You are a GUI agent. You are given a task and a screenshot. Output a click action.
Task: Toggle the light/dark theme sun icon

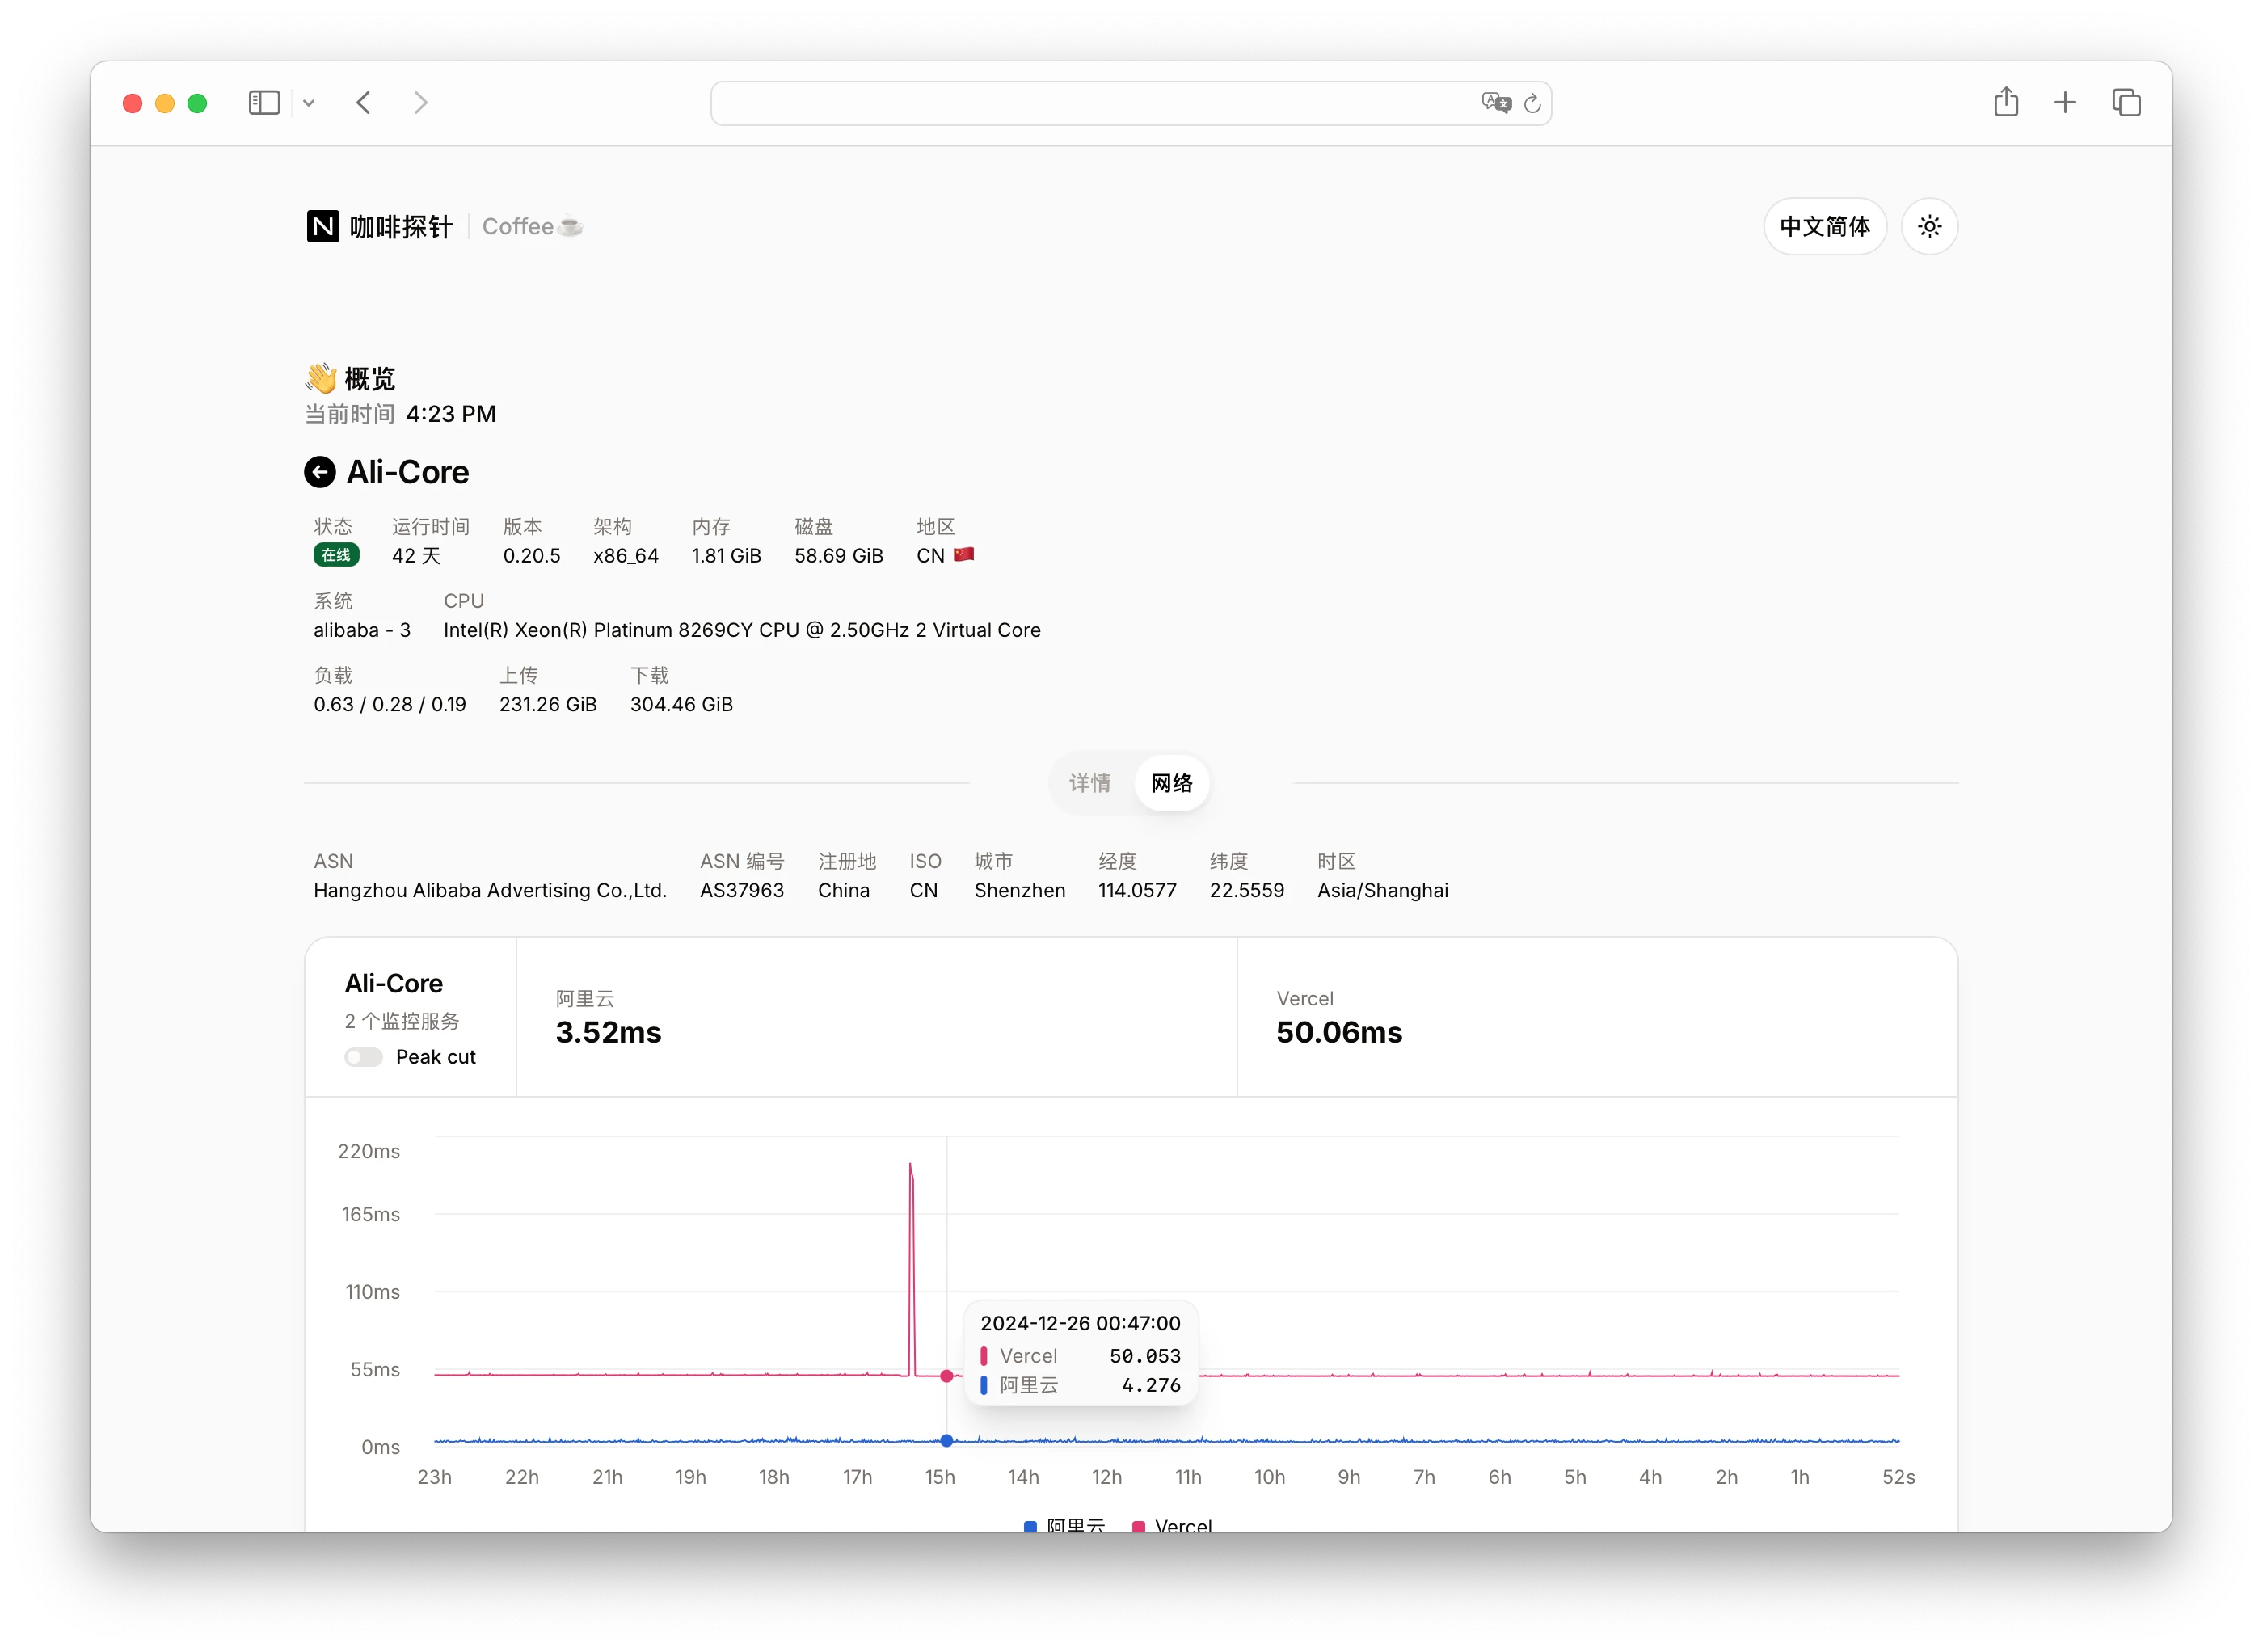pyautogui.click(x=1929, y=227)
